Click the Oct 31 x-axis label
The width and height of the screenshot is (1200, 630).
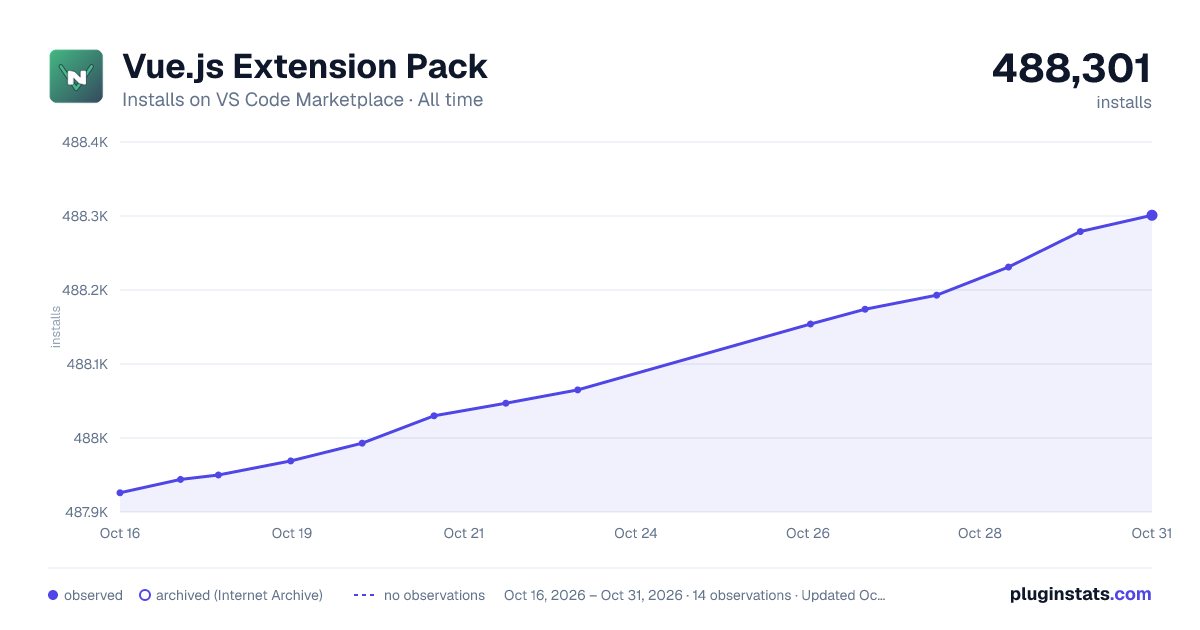click(1151, 533)
